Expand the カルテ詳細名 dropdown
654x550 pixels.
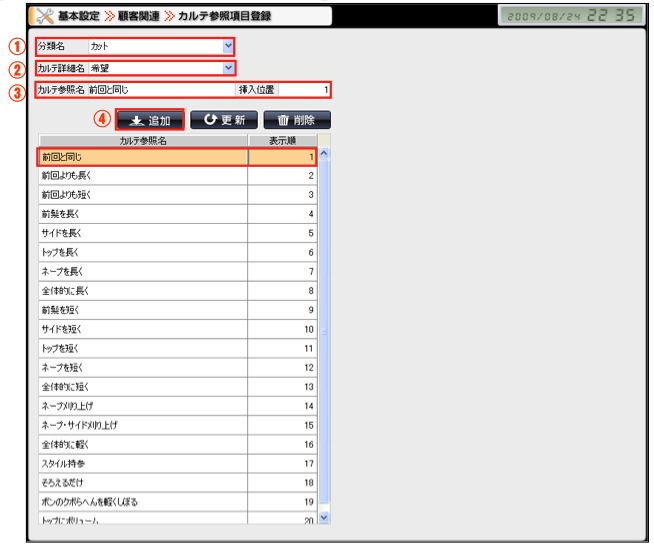click(228, 68)
